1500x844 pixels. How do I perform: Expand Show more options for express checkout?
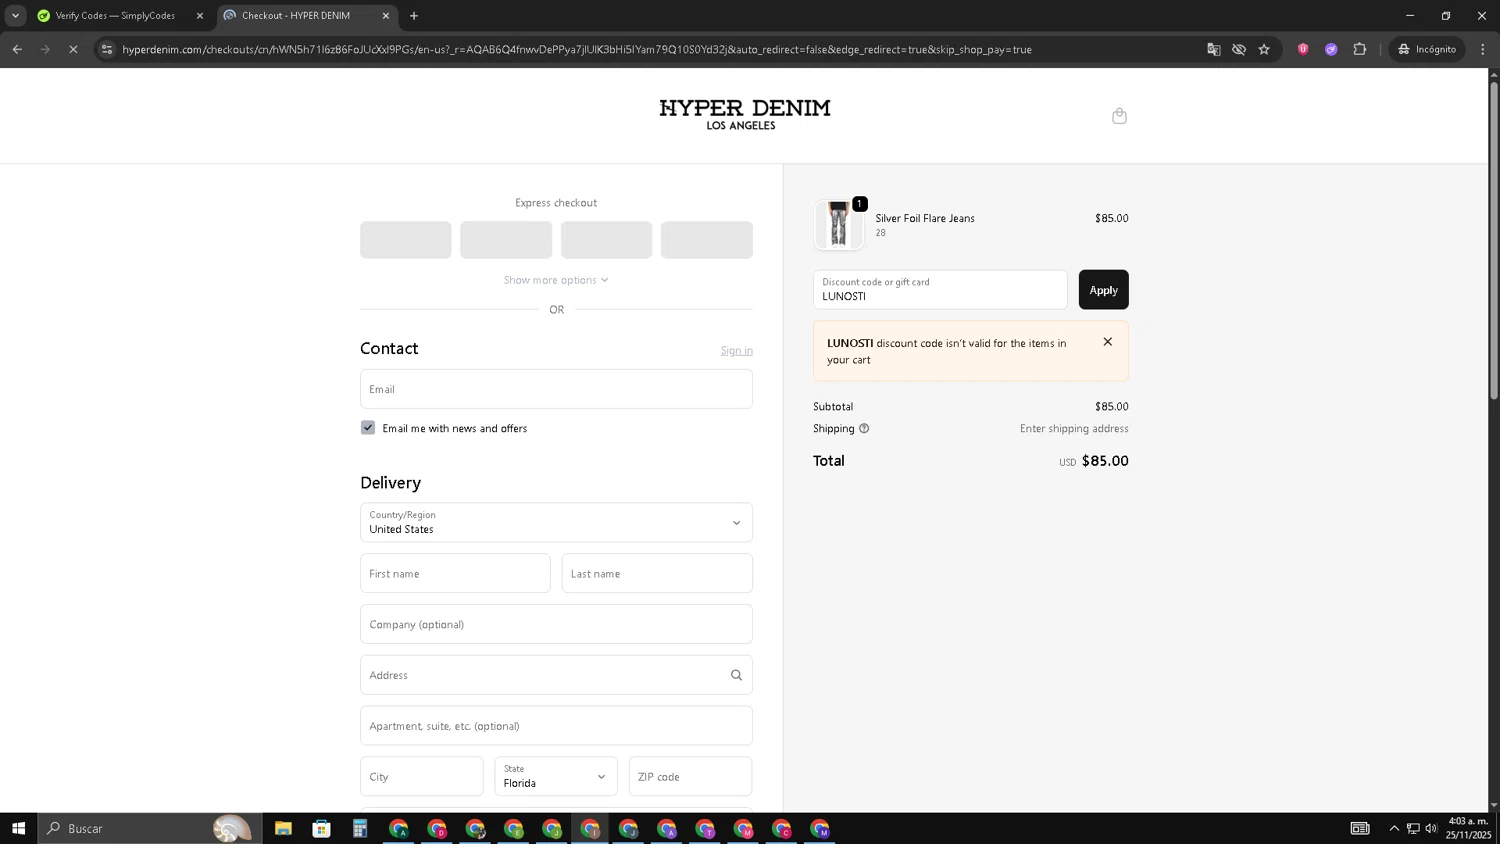click(556, 280)
